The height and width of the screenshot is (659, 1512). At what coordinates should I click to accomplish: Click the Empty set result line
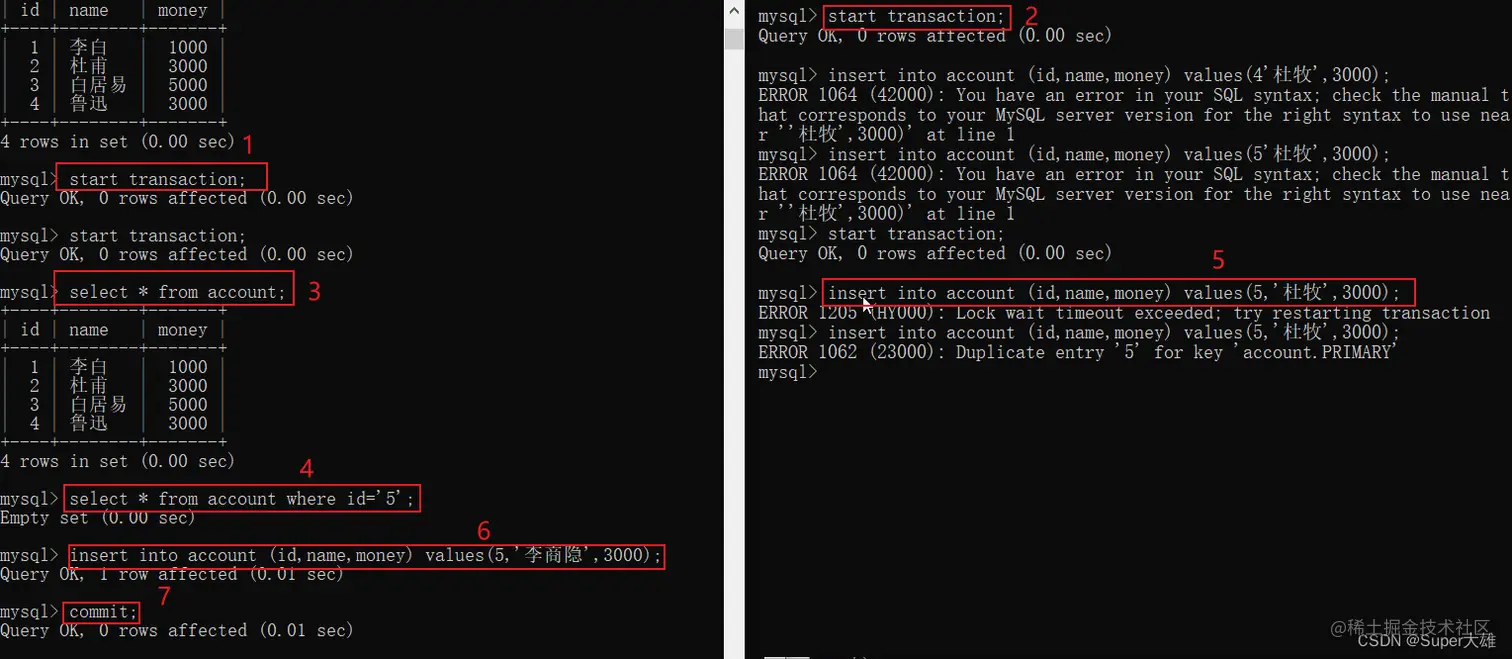(98, 517)
